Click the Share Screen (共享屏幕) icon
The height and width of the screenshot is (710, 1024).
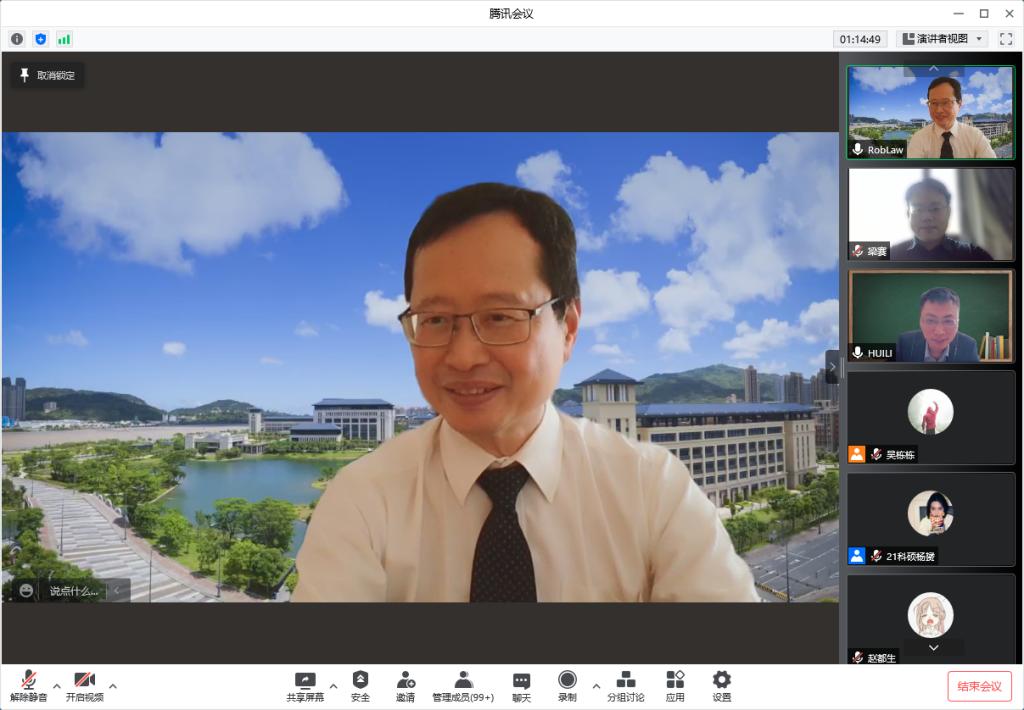point(305,681)
